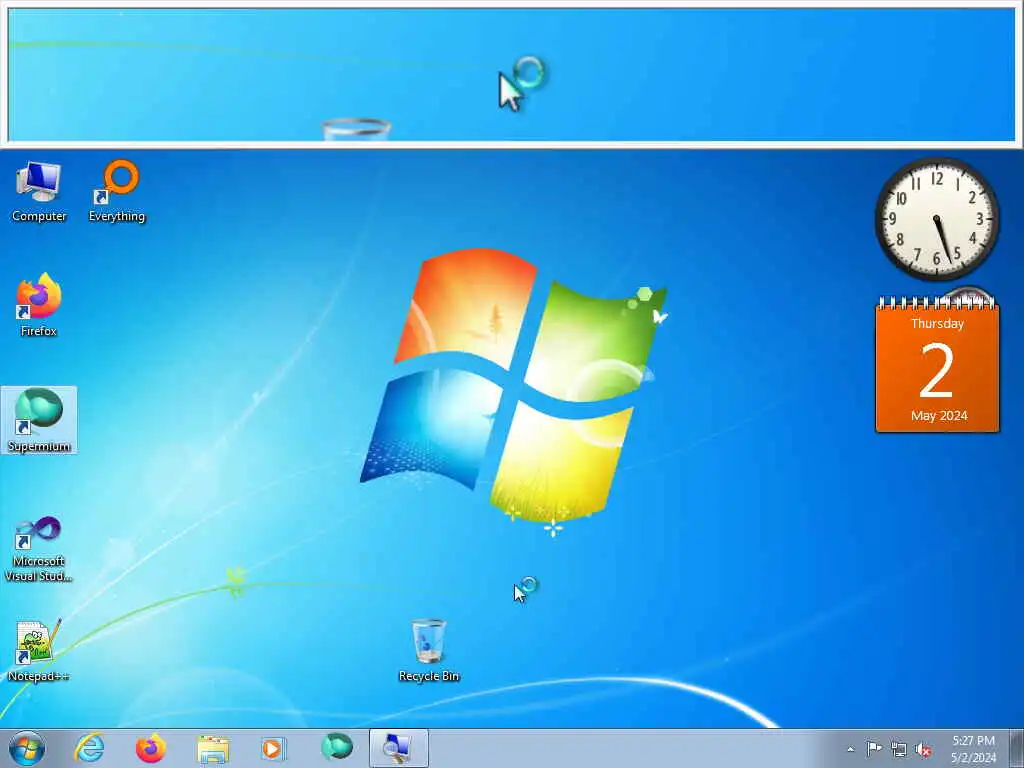Launch Supermium from the taskbar
Screen dimensions: 1024x768
tap(337, 747)
